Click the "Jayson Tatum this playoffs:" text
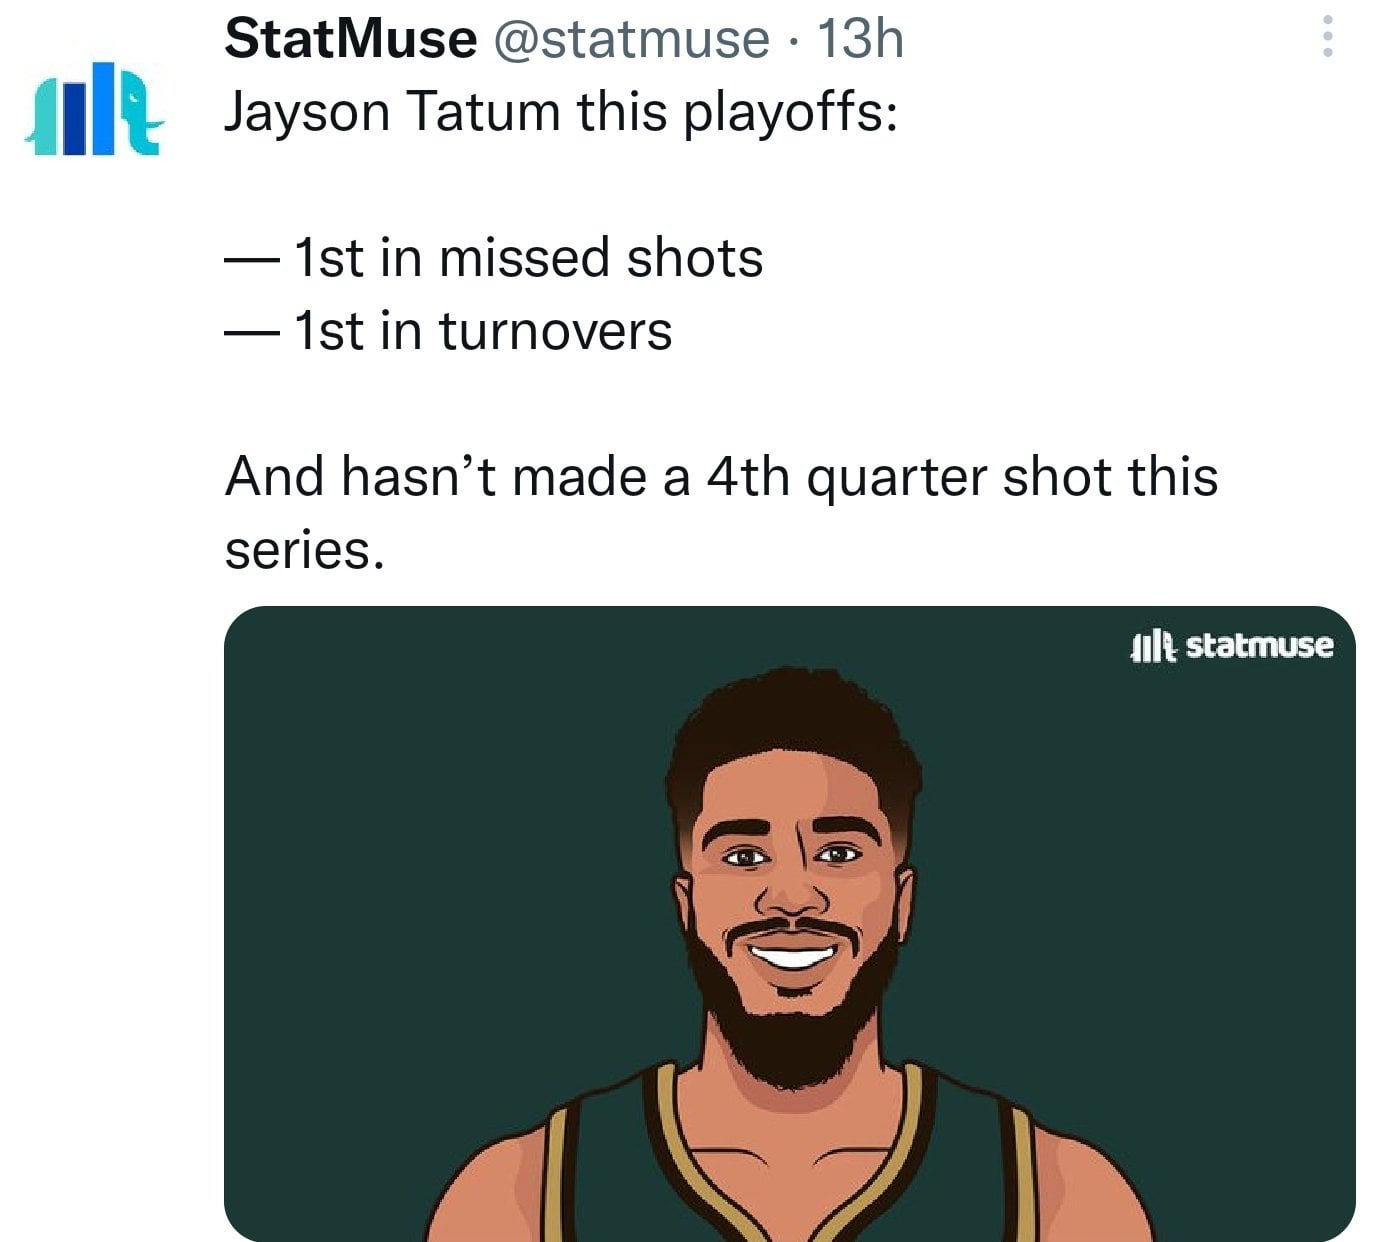Image resolution: width=1398 pixels, height=1242 pixels. 560,111
